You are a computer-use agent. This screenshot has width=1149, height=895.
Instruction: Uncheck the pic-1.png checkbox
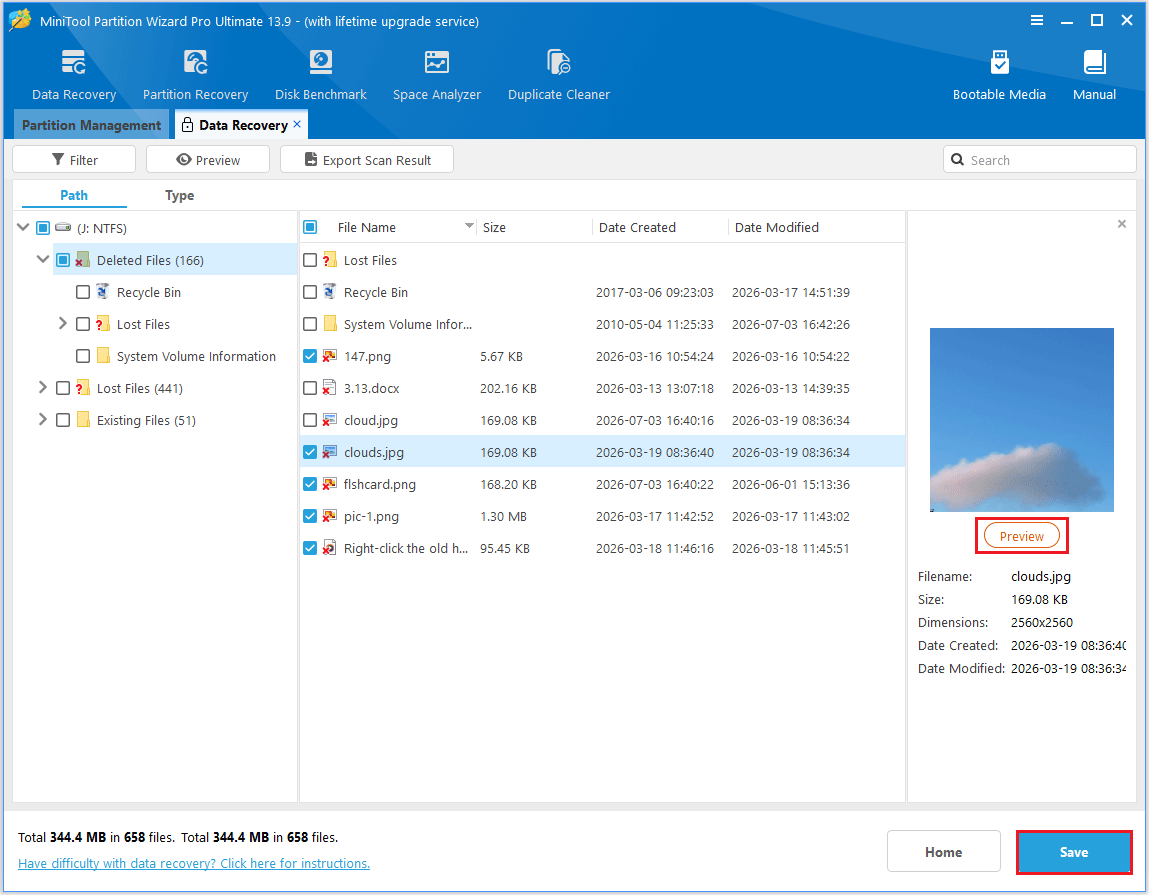coord(310,516)
